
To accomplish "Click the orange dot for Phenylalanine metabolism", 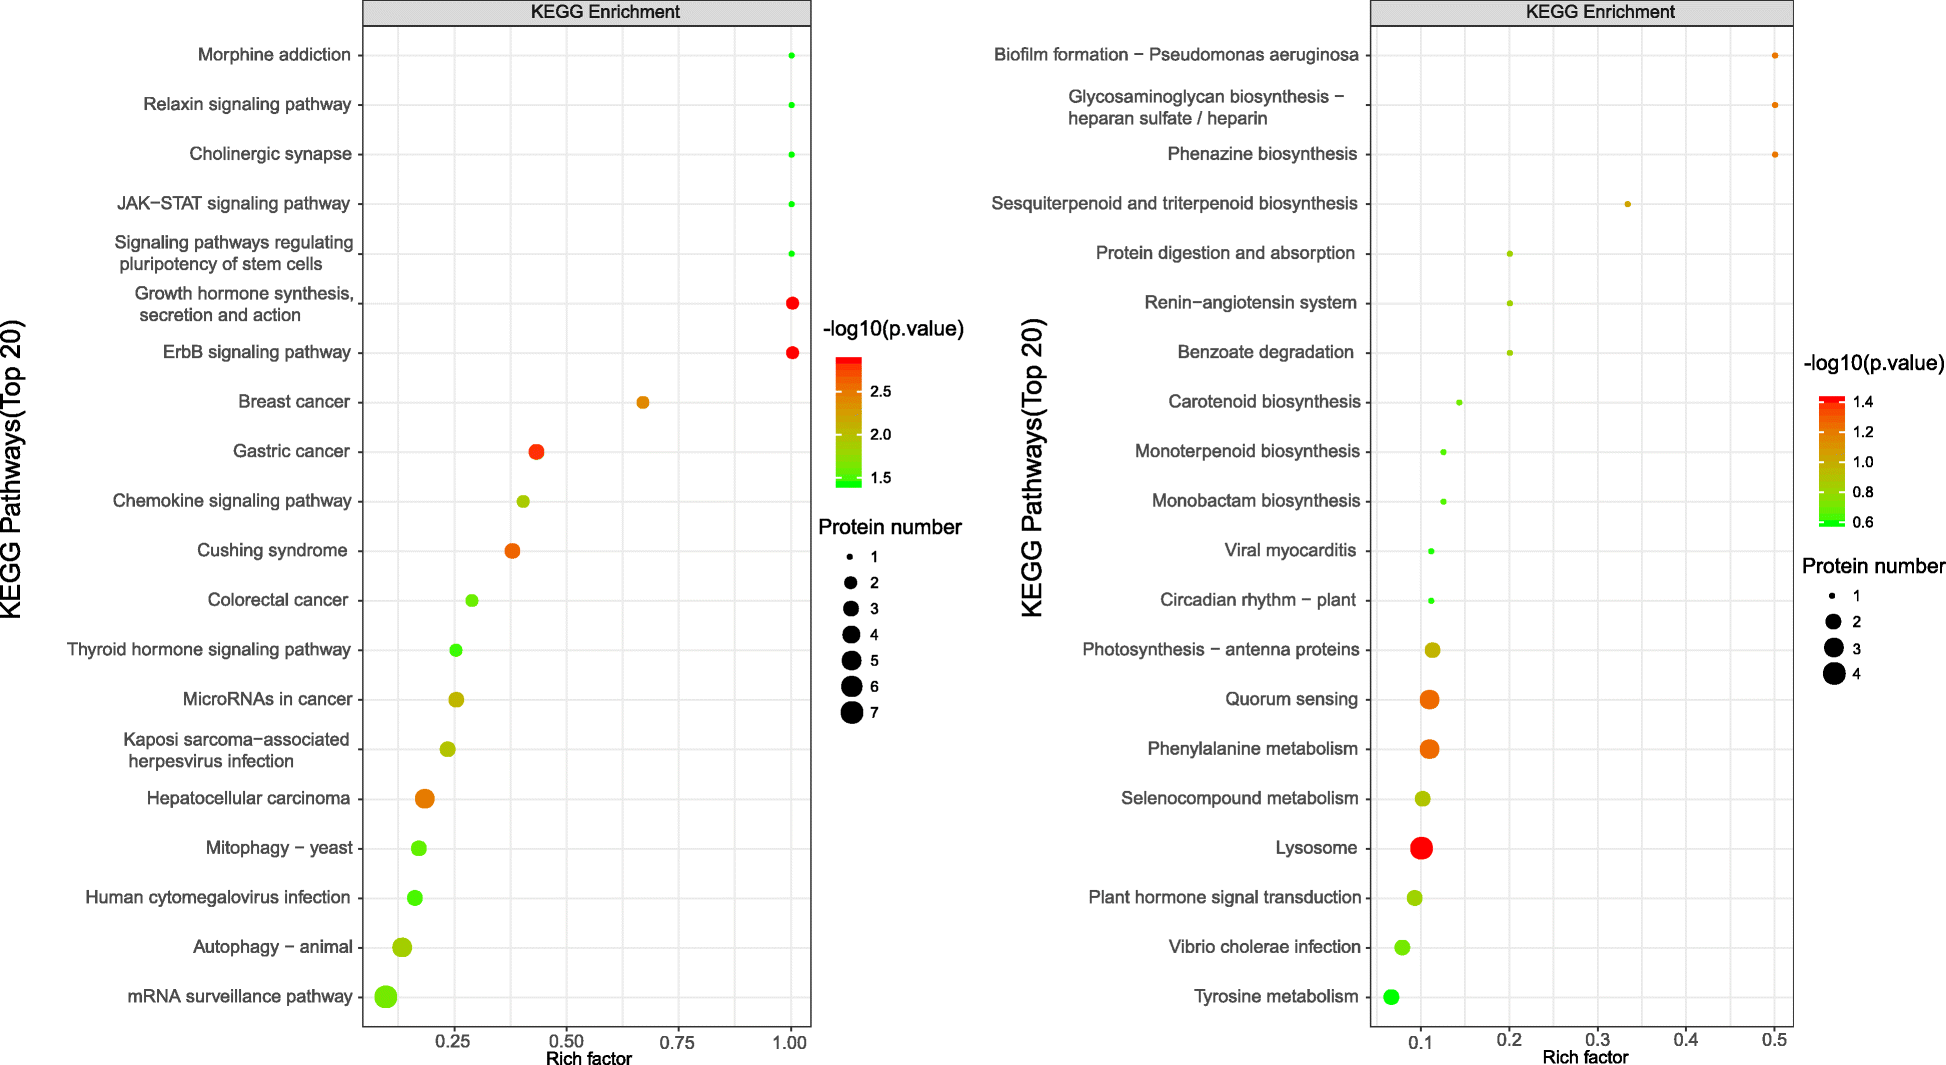I will click(x=1429, y=749).
